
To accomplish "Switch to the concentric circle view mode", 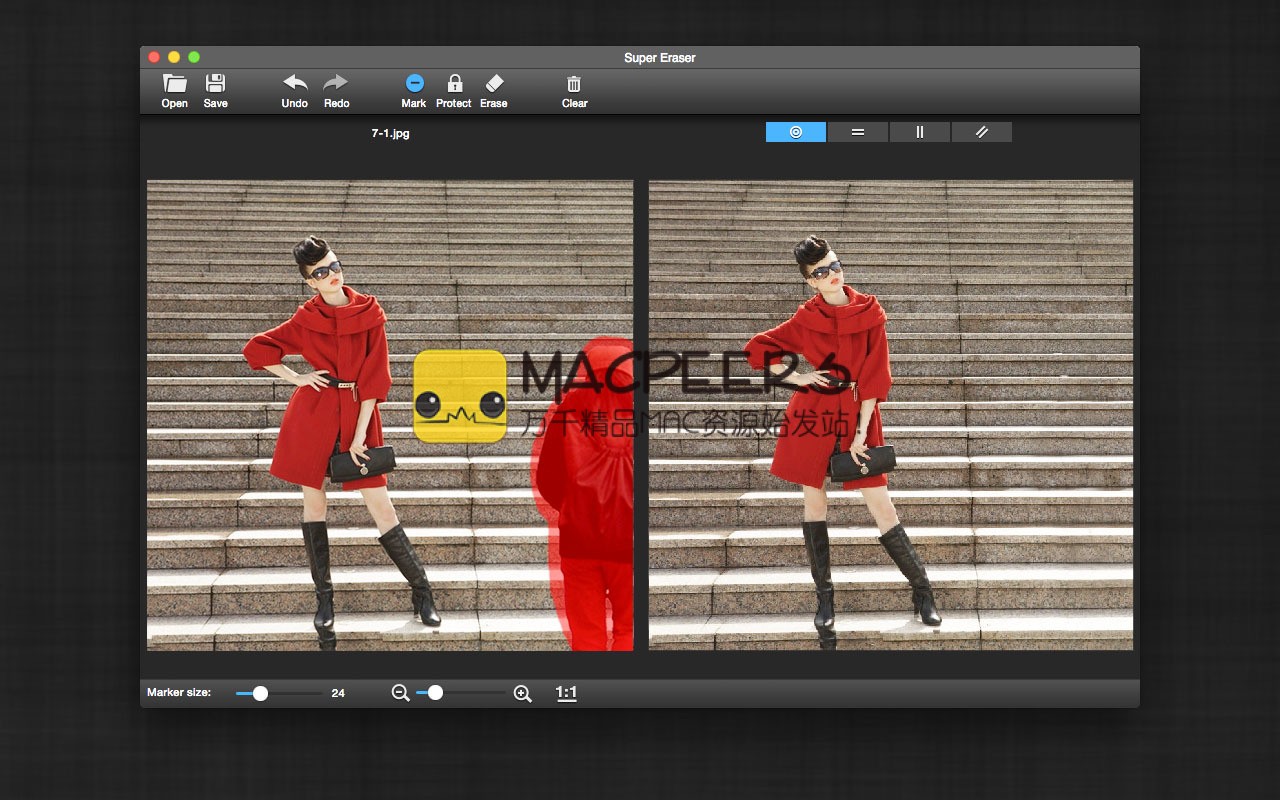I will point(796,132).
